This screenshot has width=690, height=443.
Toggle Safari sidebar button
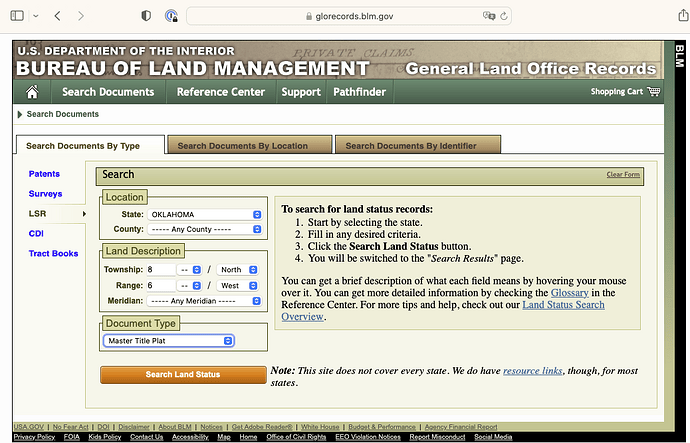point(17,16)
